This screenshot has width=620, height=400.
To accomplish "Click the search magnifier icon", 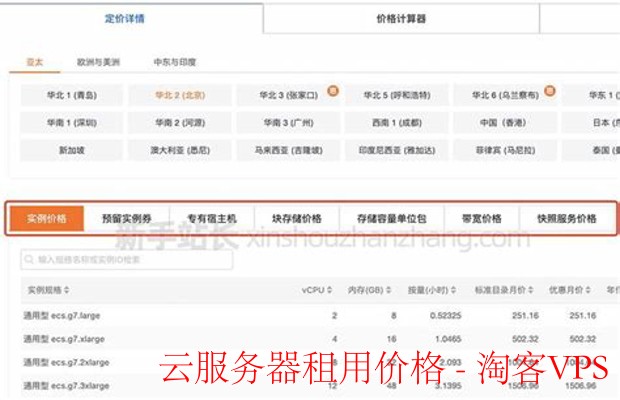I will pyautogui.click(x=29, y=260).
